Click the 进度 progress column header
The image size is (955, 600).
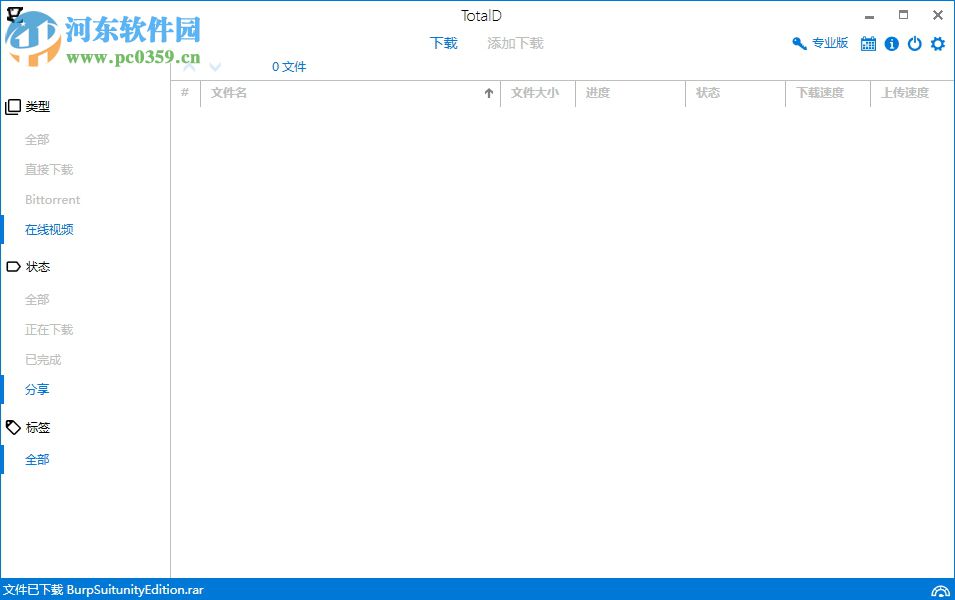point(597,92)
